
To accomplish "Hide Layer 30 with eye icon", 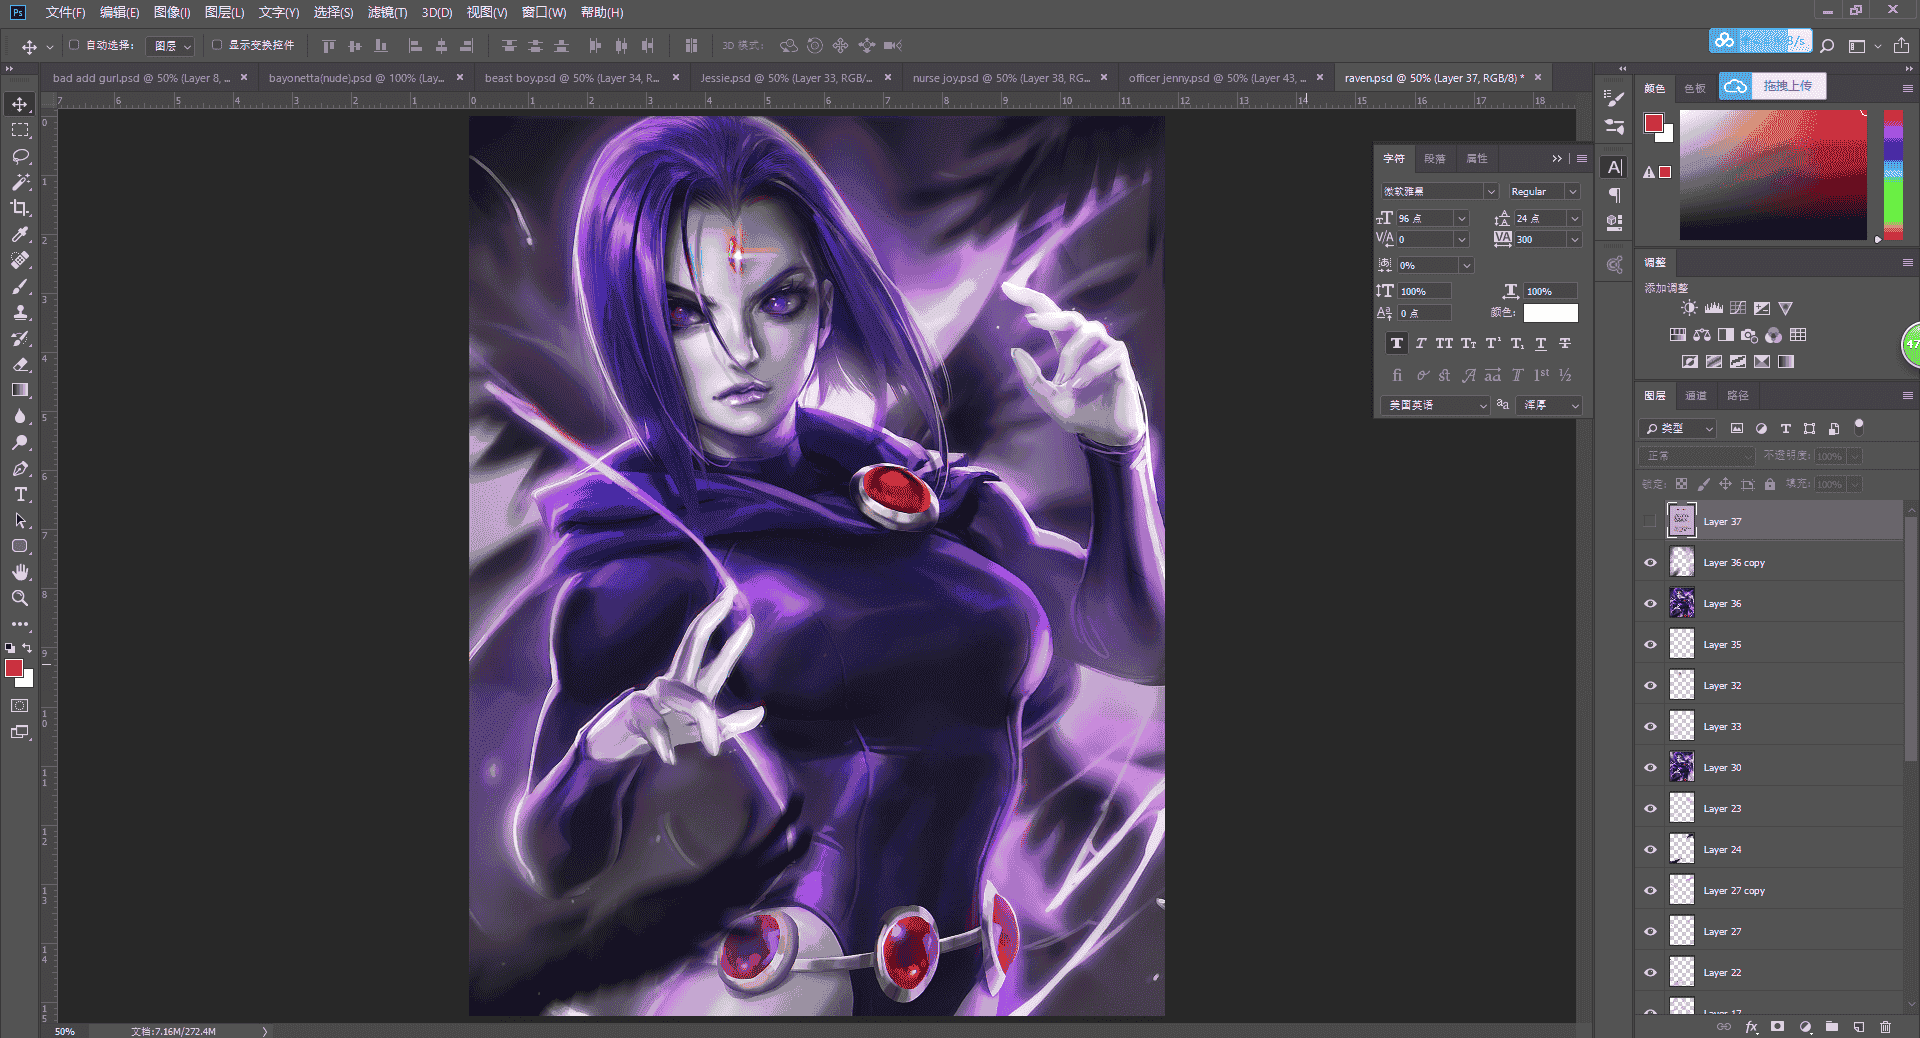I will click(1650, 768).
